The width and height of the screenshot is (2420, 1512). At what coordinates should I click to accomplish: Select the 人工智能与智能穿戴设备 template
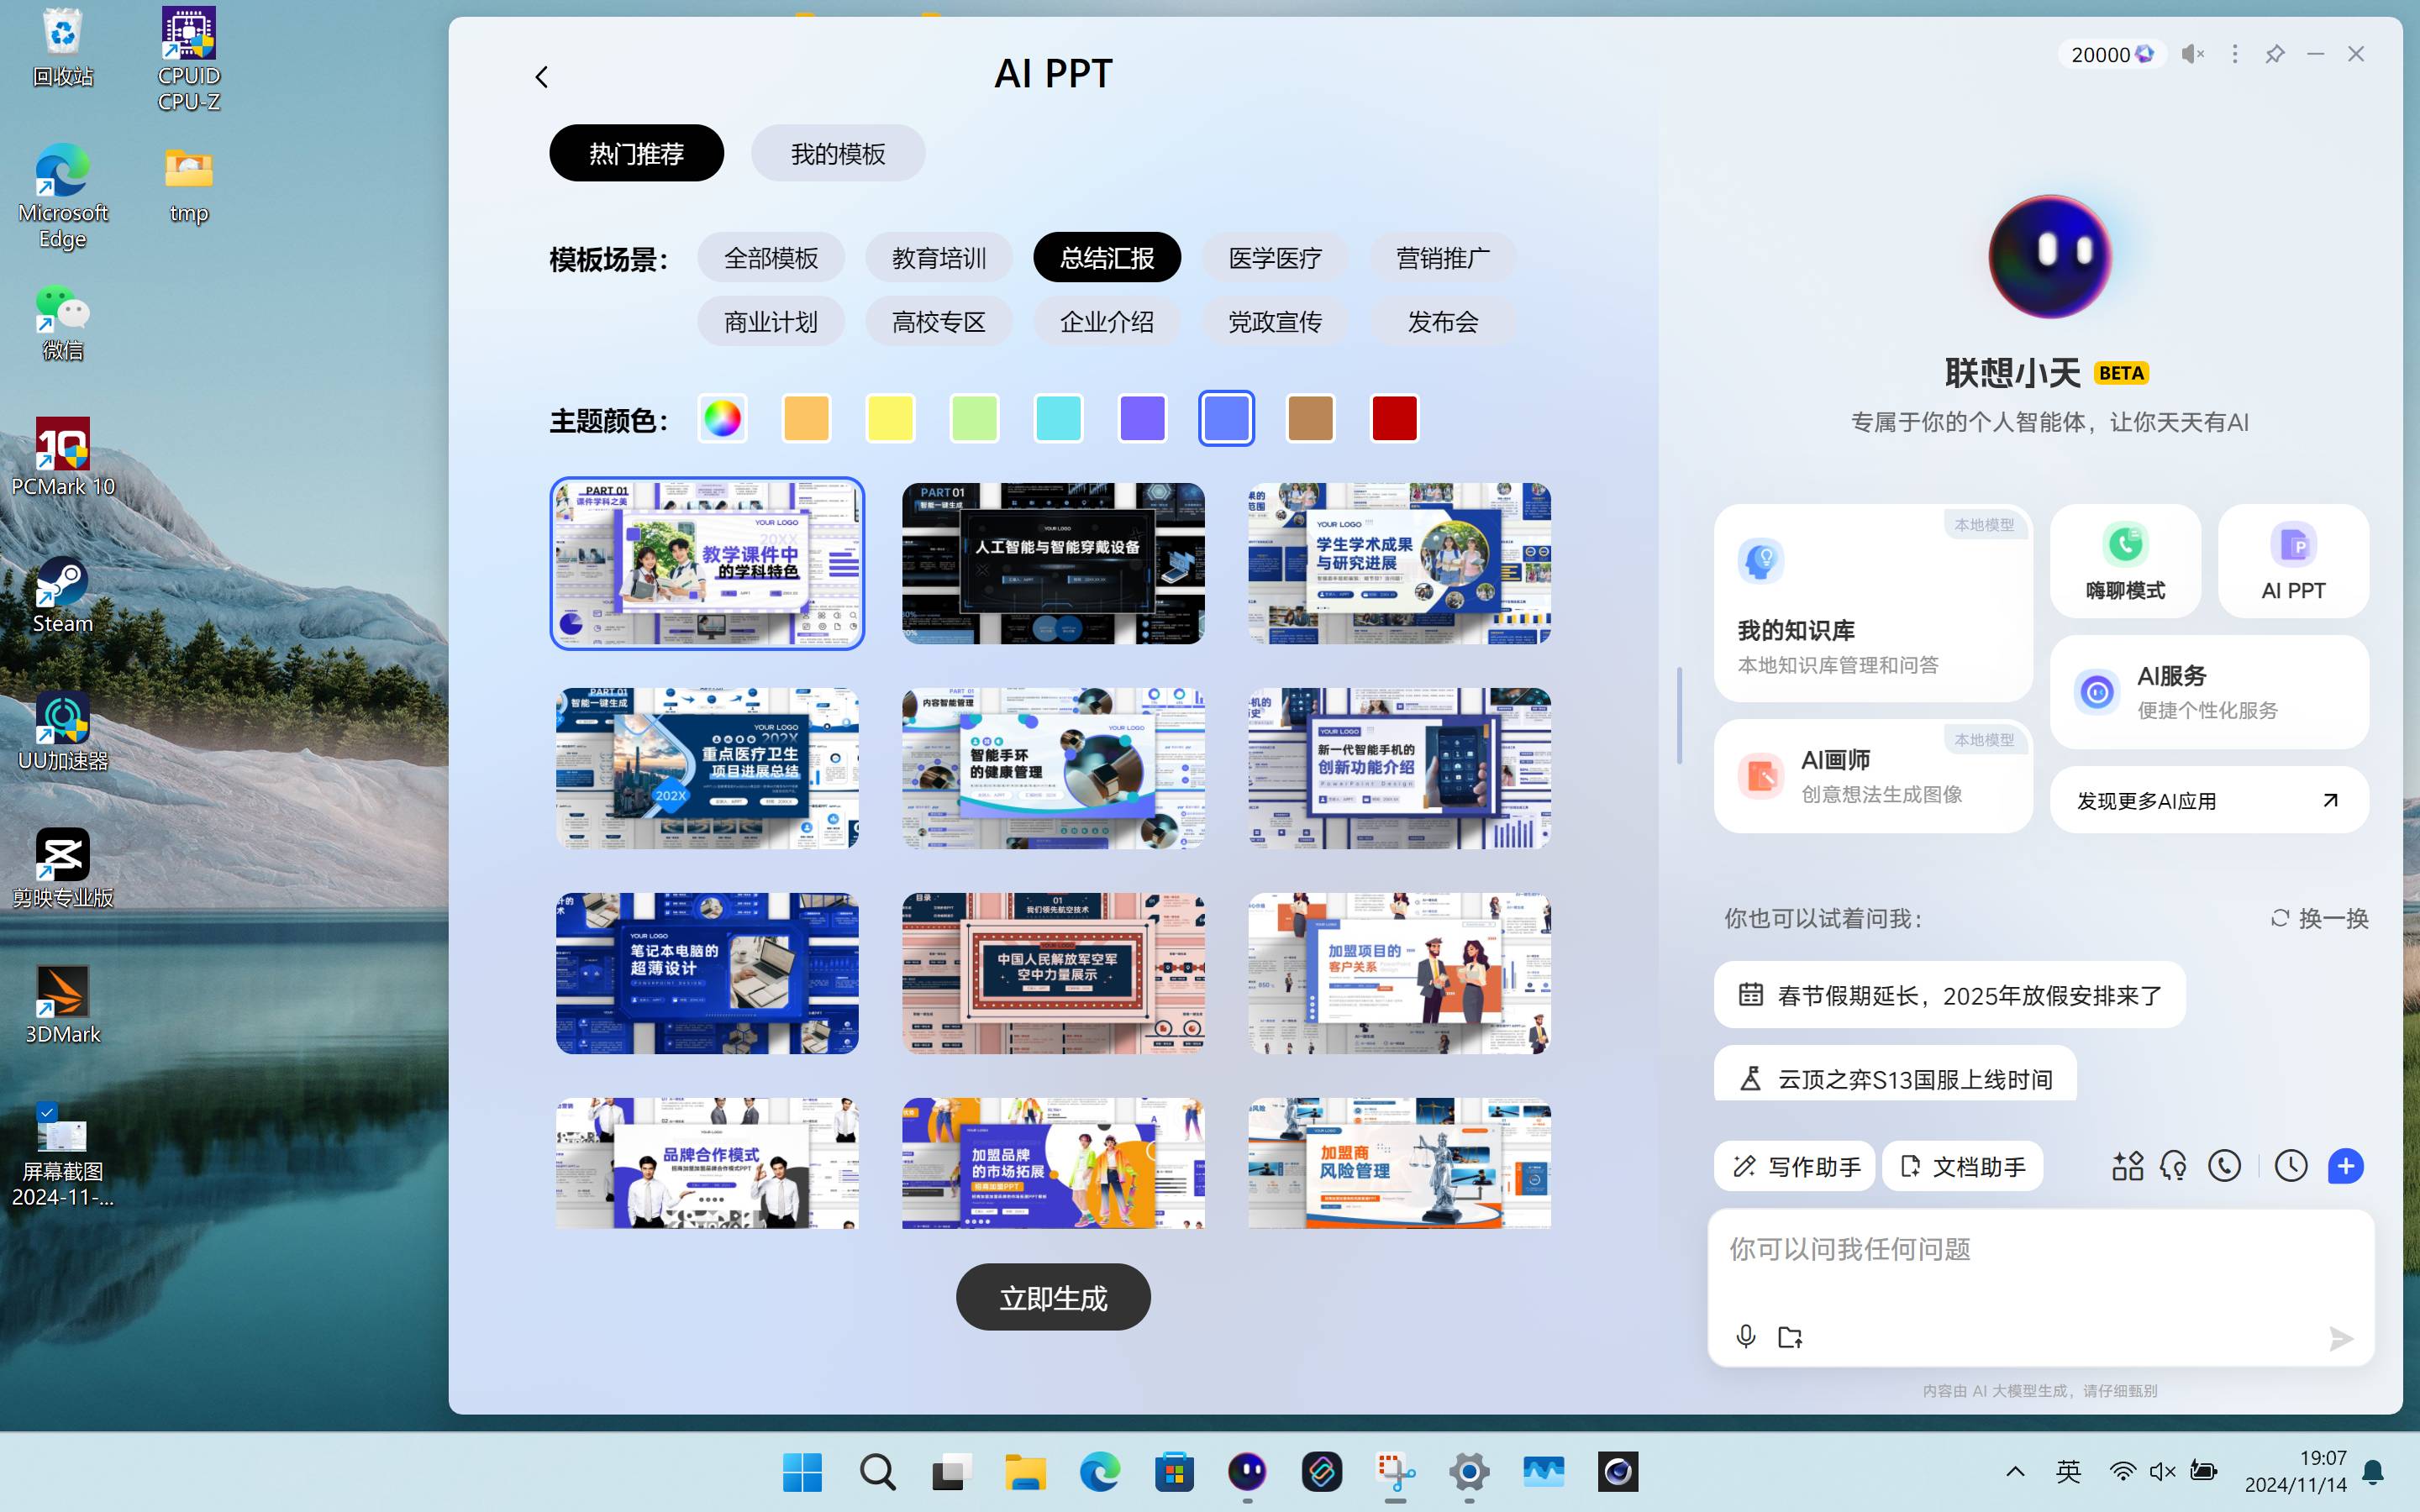point(1053,563)
